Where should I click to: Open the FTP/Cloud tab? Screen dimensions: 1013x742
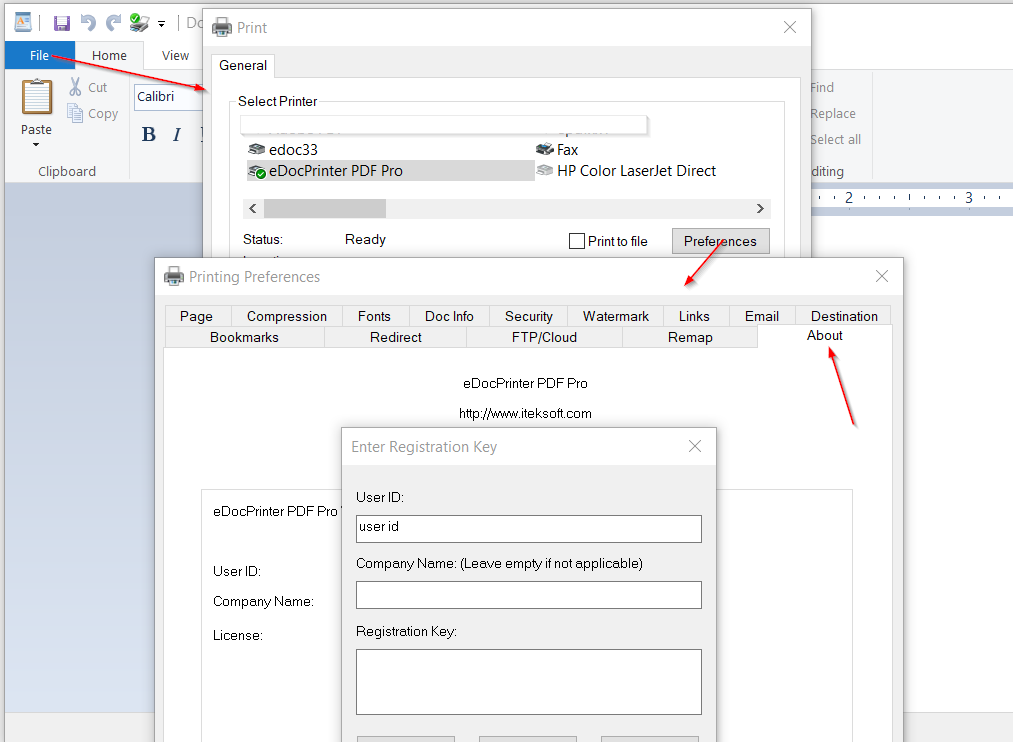544,337
